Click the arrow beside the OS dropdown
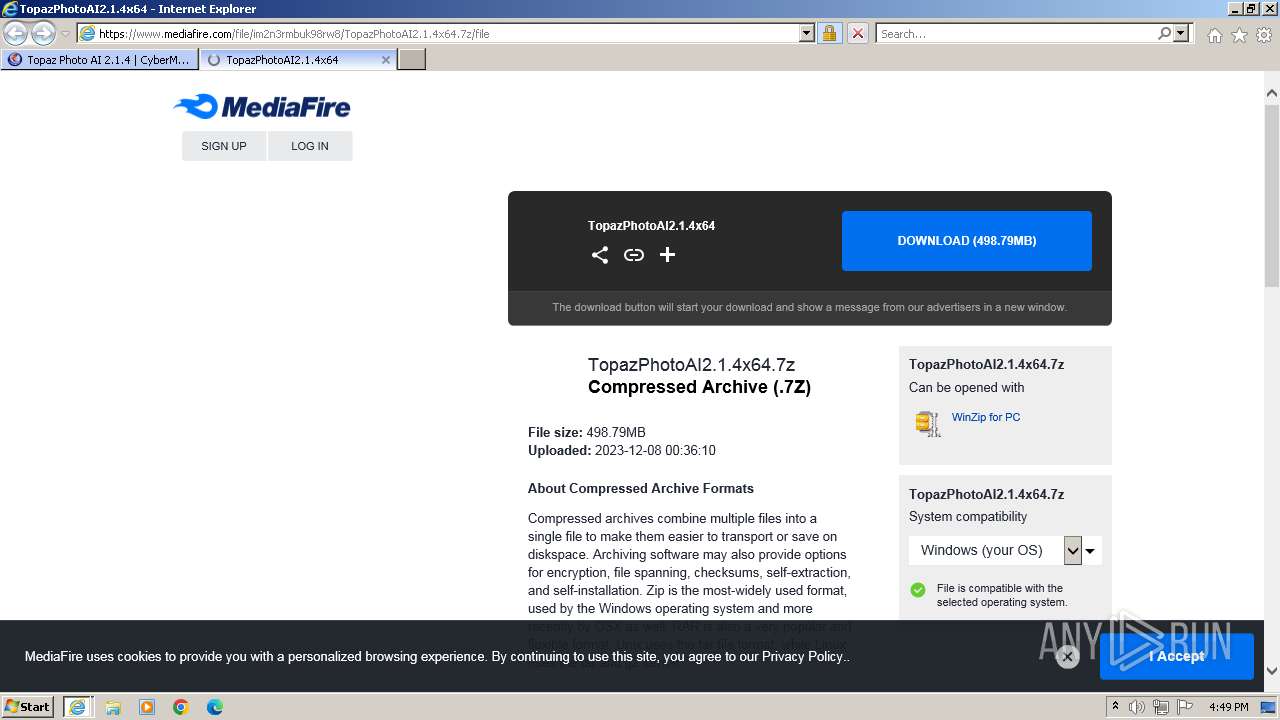 [x=1091, y=550]
